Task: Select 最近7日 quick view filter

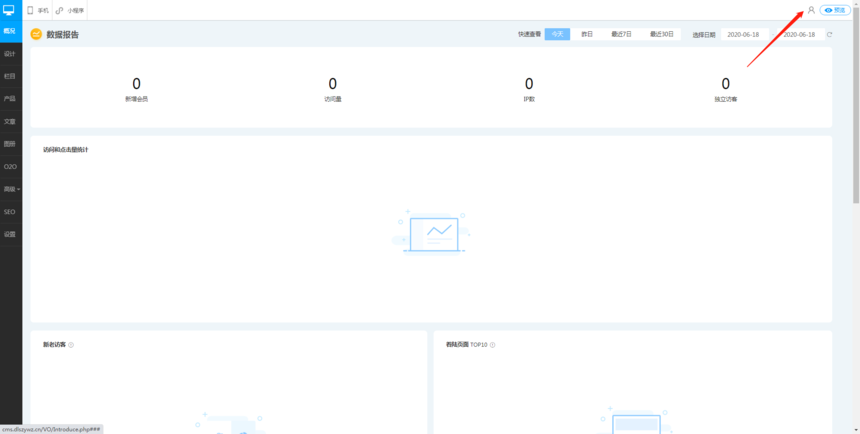Action: pyautogui.click(x=621, y=34)
